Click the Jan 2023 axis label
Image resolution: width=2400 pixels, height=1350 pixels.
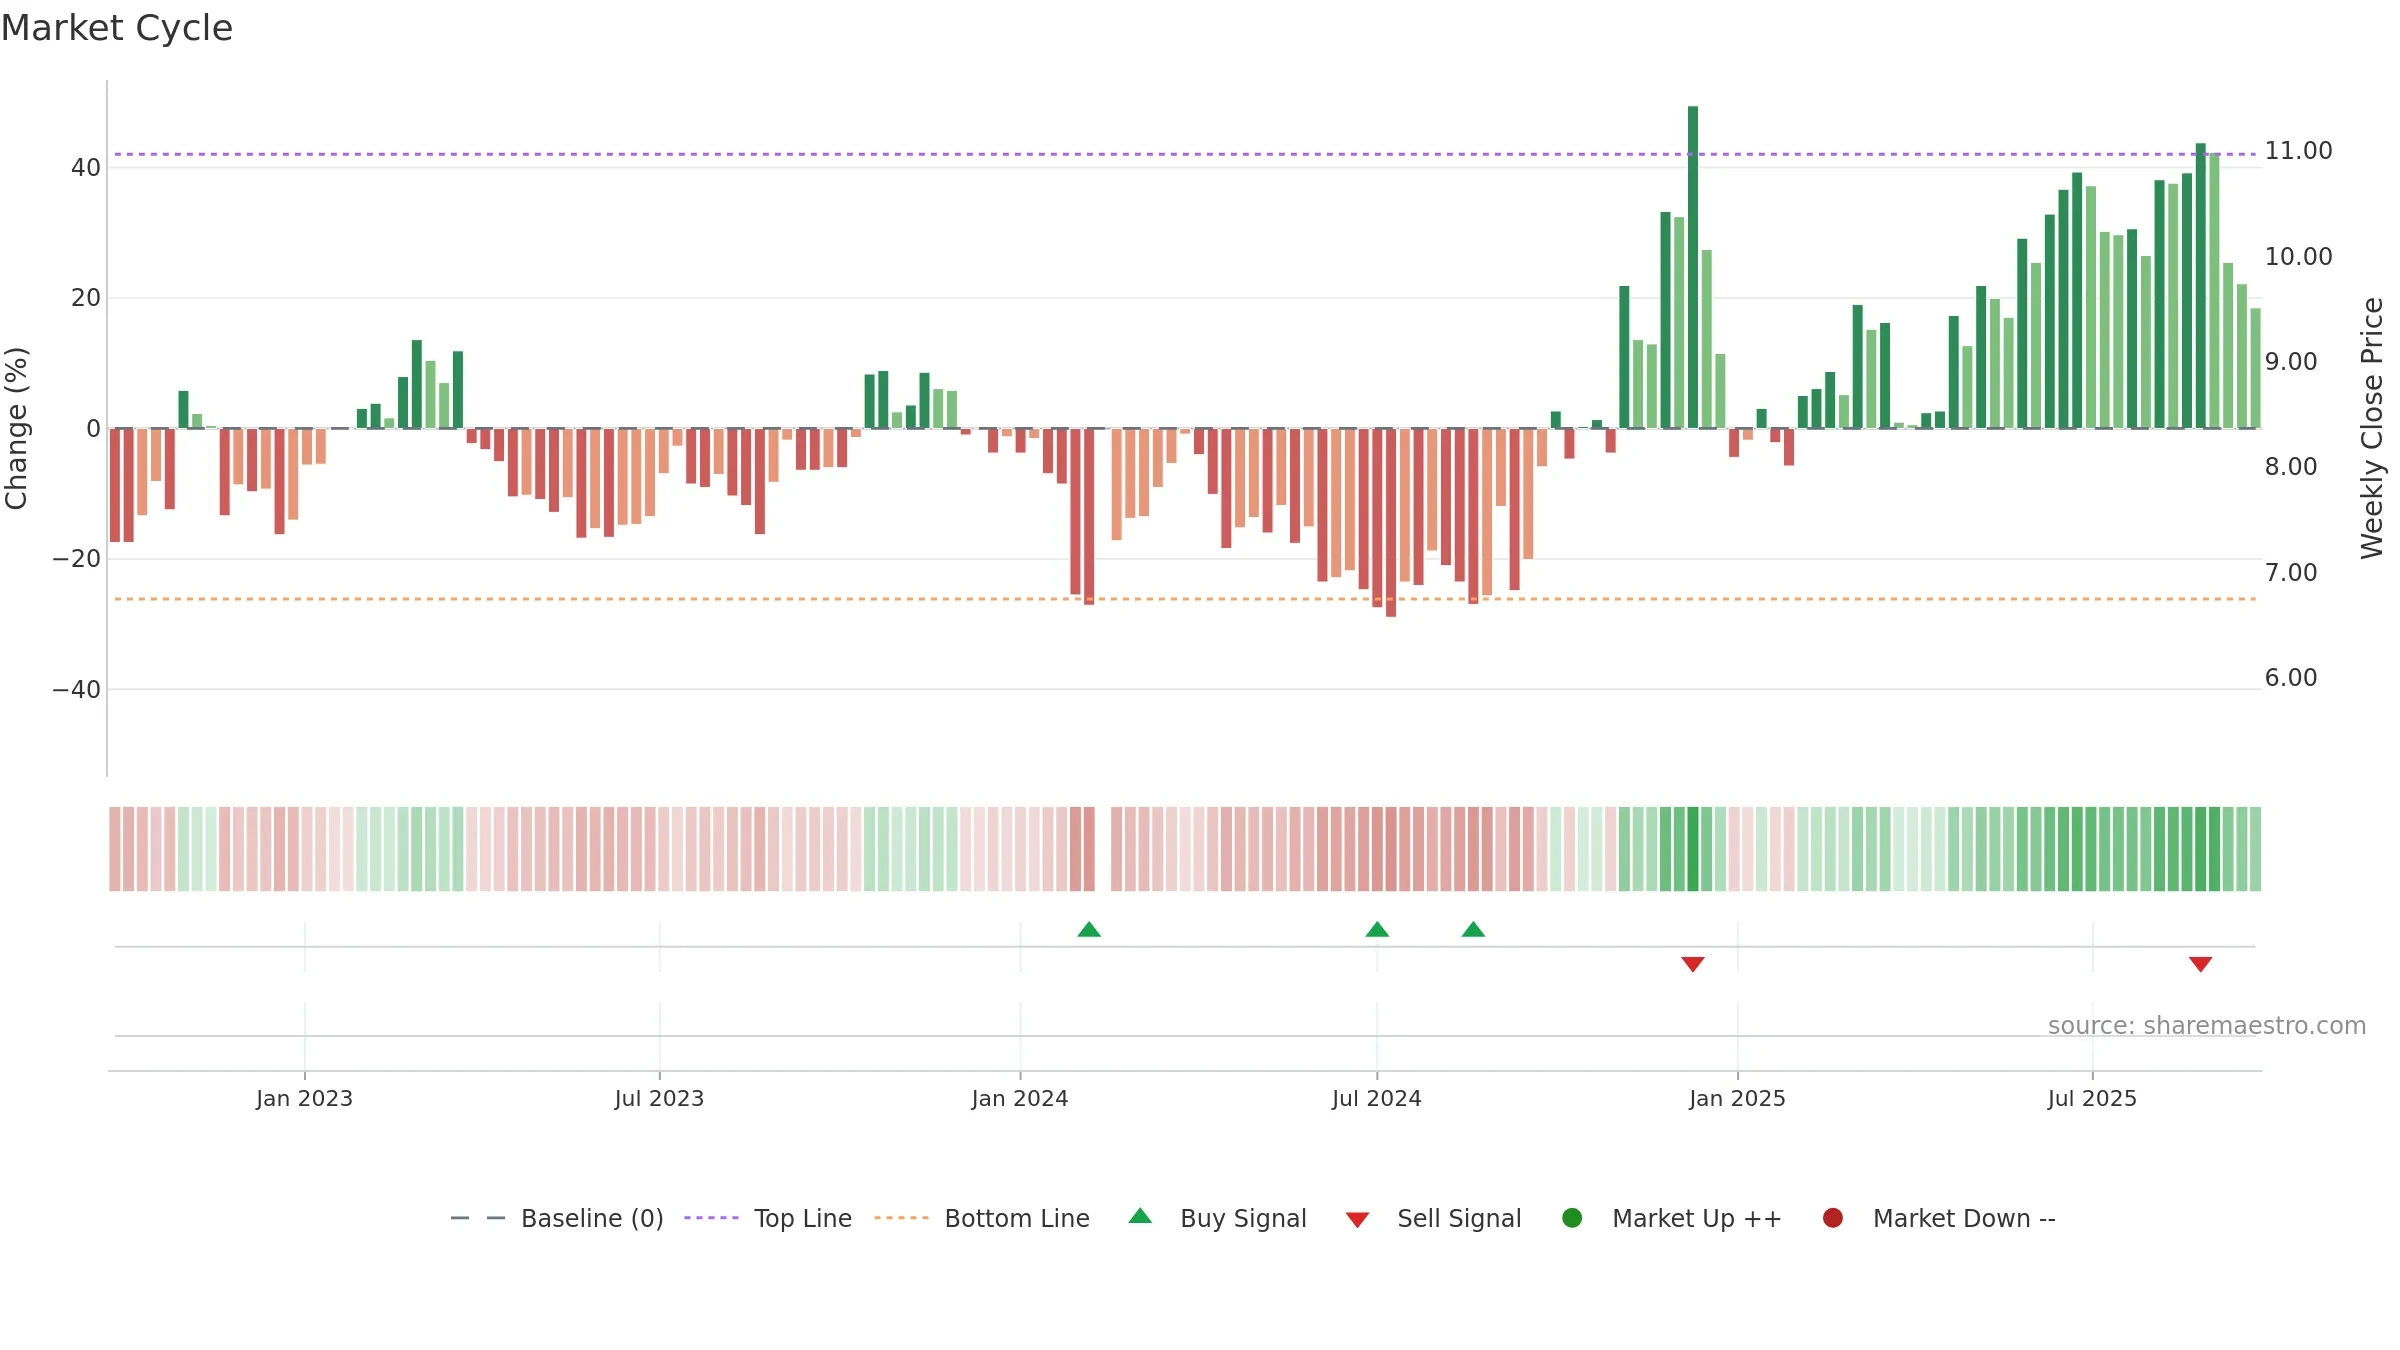click(x=304, y=1098)
